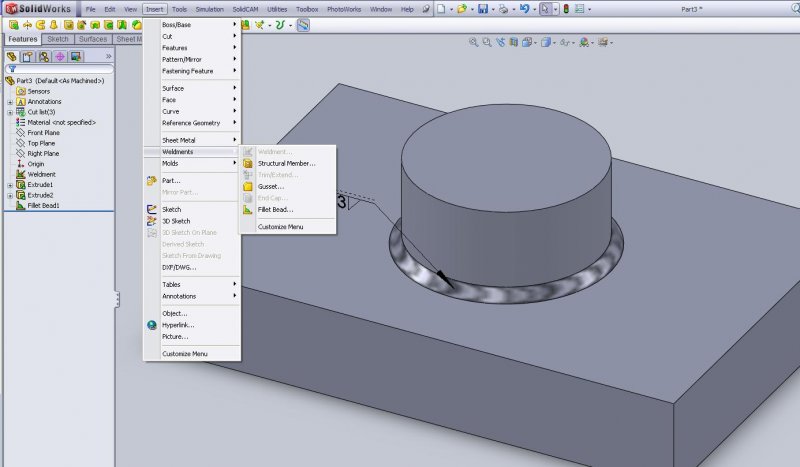Click the Save icon

[483, 9]
